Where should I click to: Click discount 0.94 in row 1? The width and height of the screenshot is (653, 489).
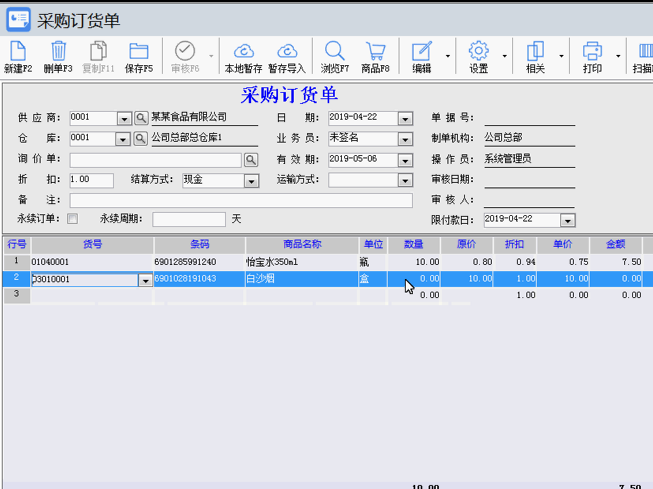(x=526, y=262)
